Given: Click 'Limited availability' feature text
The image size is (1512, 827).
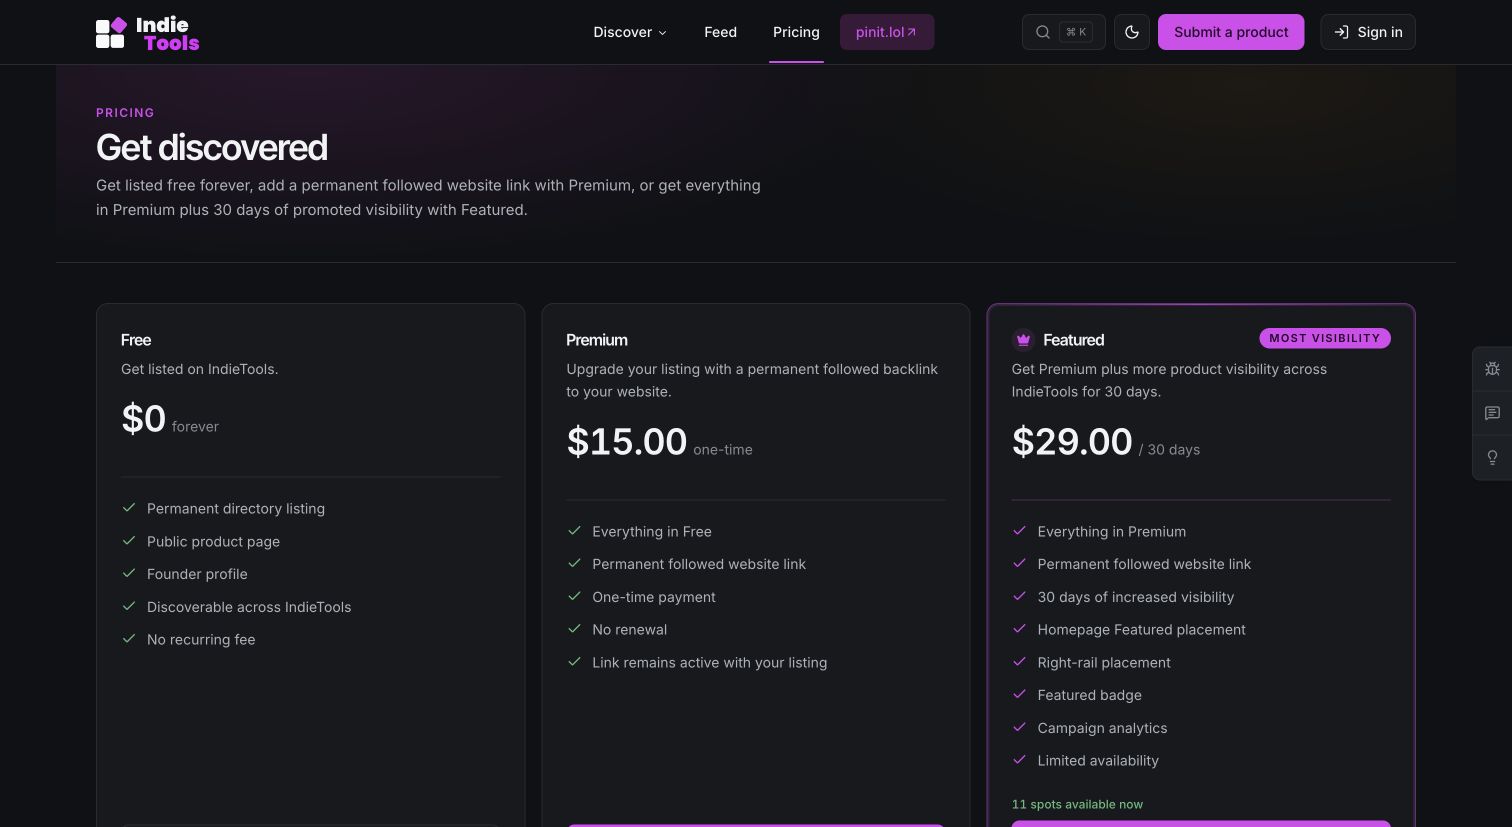Looking at the screenshot, I should pyautogui.click(x=1098, y=761).
